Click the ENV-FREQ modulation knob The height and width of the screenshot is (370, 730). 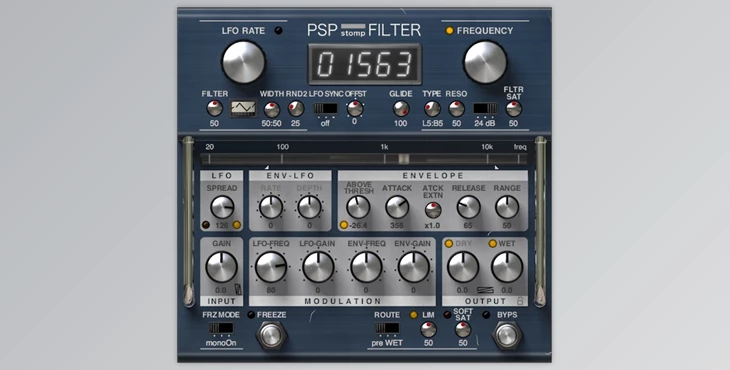pos(366,267)
